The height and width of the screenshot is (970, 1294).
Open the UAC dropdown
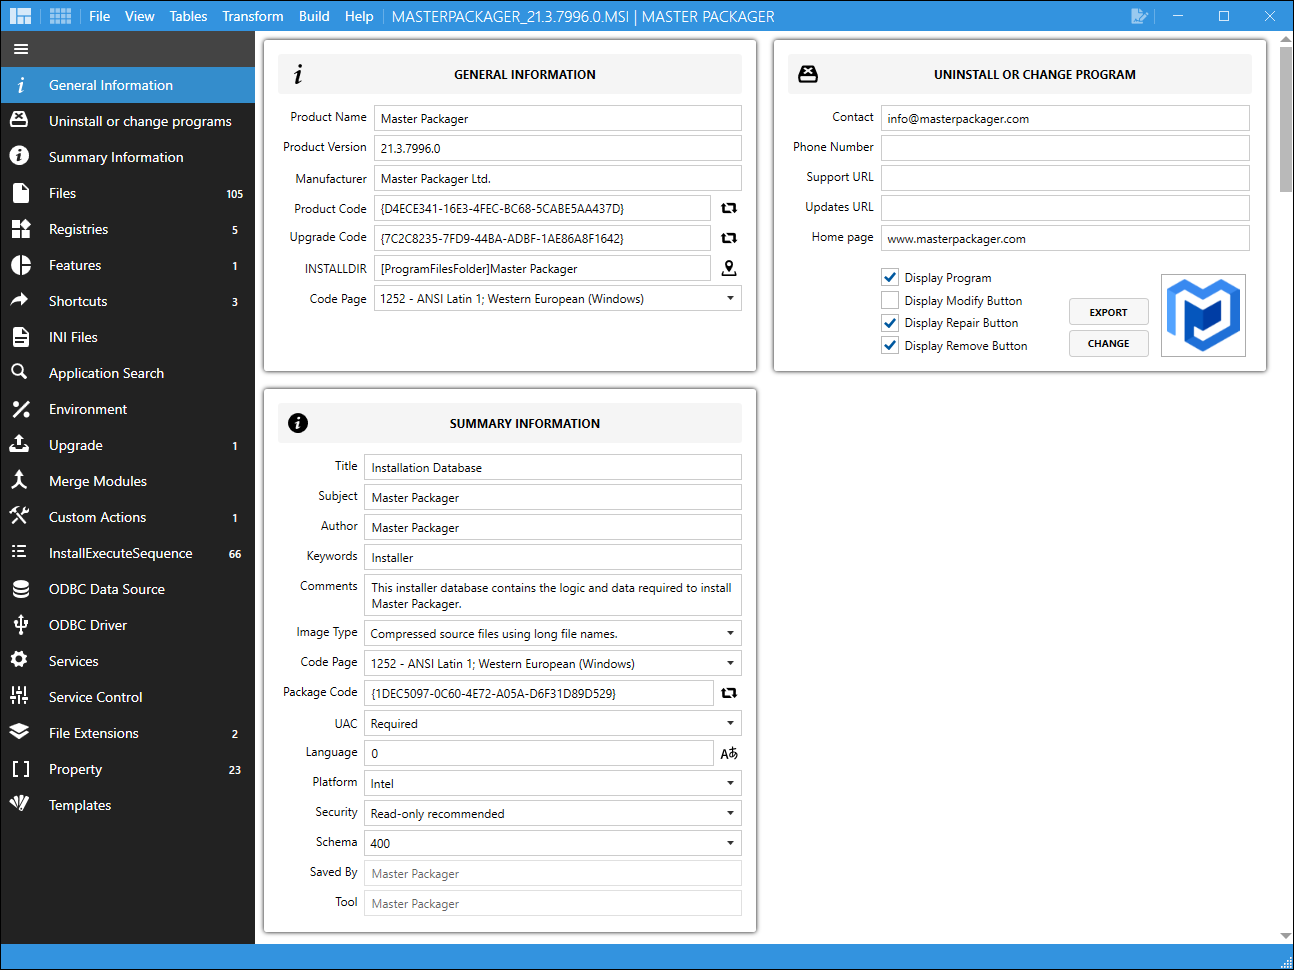[731, 723]
